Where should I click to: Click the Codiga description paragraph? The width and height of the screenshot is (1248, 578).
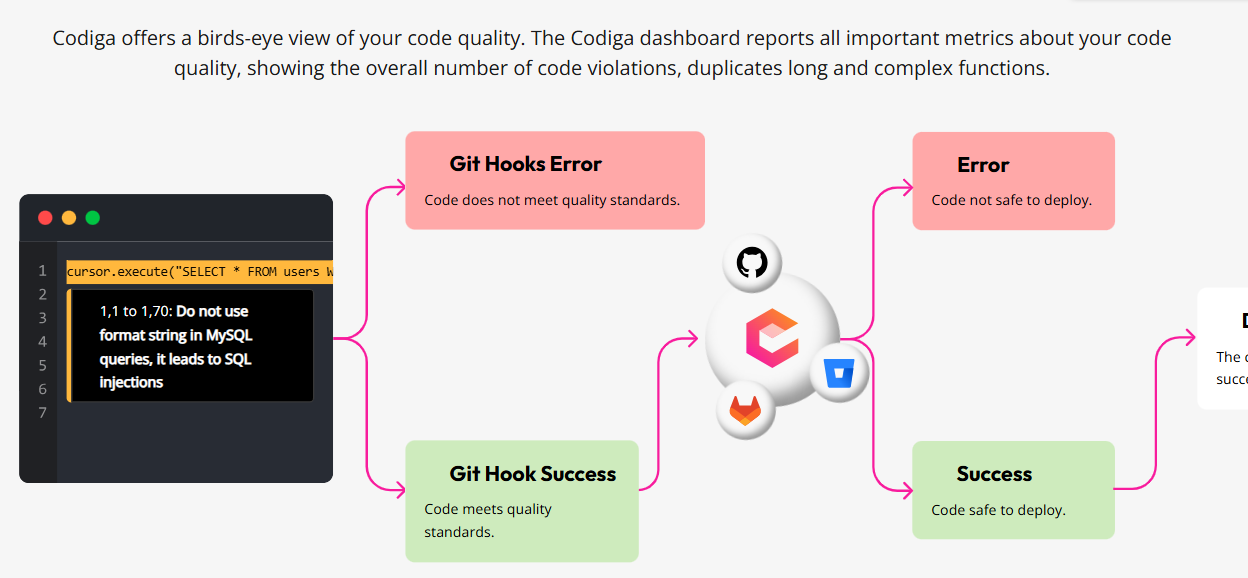[612, 54]
